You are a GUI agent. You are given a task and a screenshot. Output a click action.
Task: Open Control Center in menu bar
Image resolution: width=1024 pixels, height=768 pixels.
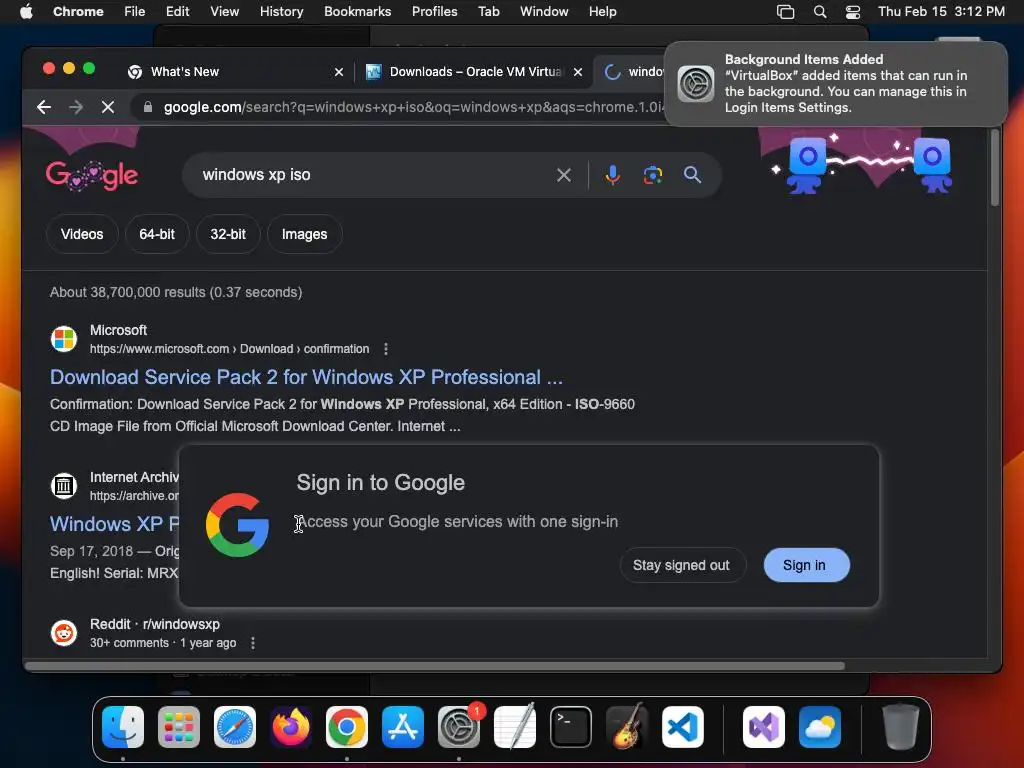[853, 12]
